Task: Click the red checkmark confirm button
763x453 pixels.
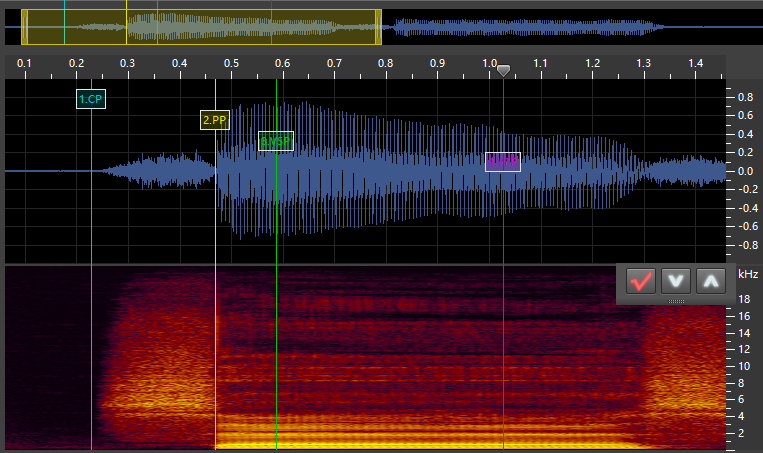Action: click(x=640, y=282)
